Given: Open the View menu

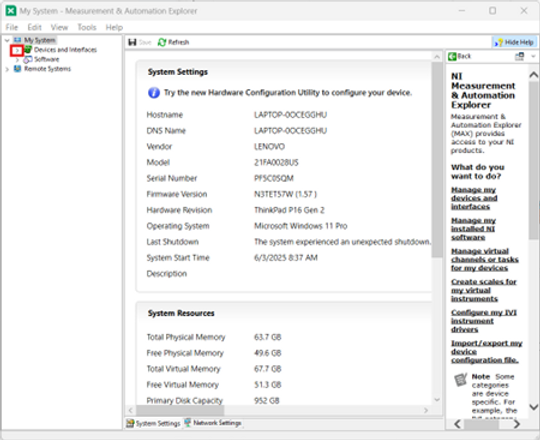Looking at the screenshot, I should pos(59,27).
